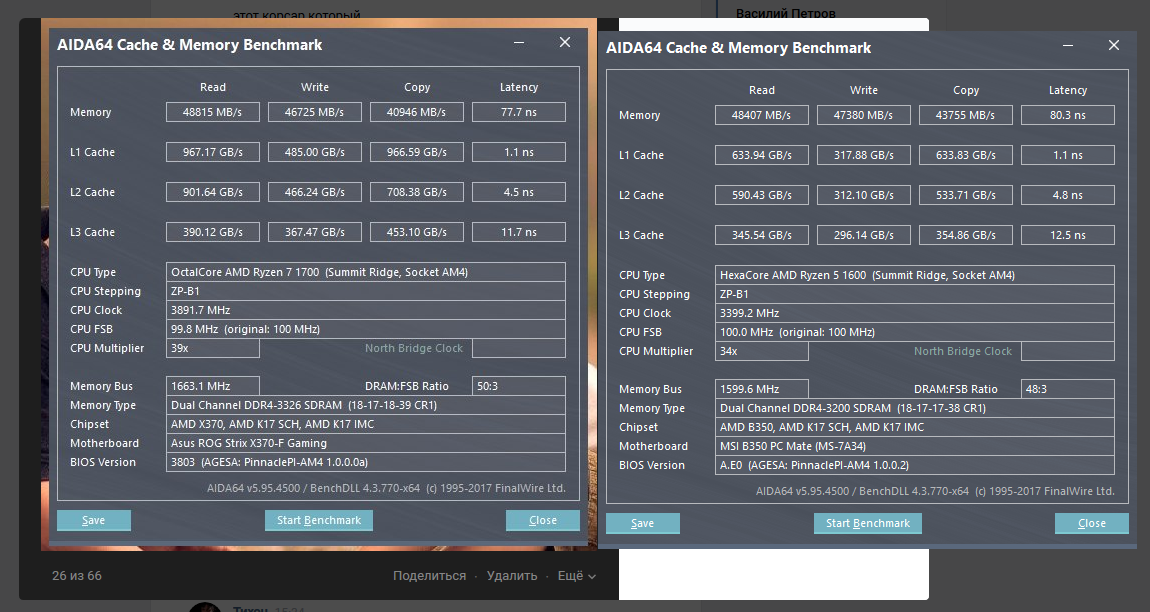The image size is (1150, 612).
Task: Click BIOS version 3803 field
Action: pyautogui.click(x=366, y=462)
